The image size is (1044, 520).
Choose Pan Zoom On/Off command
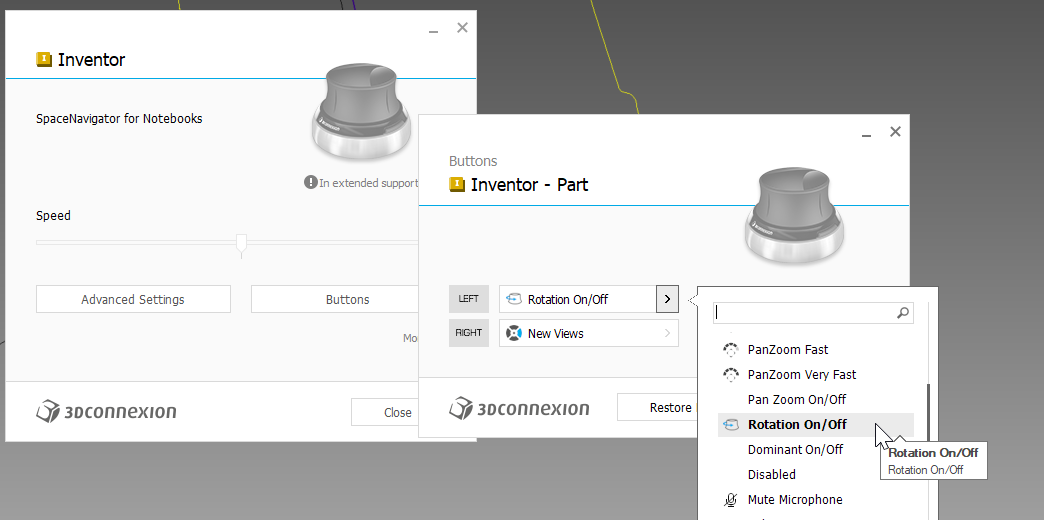pyautogui.click(x=816, y=399)
